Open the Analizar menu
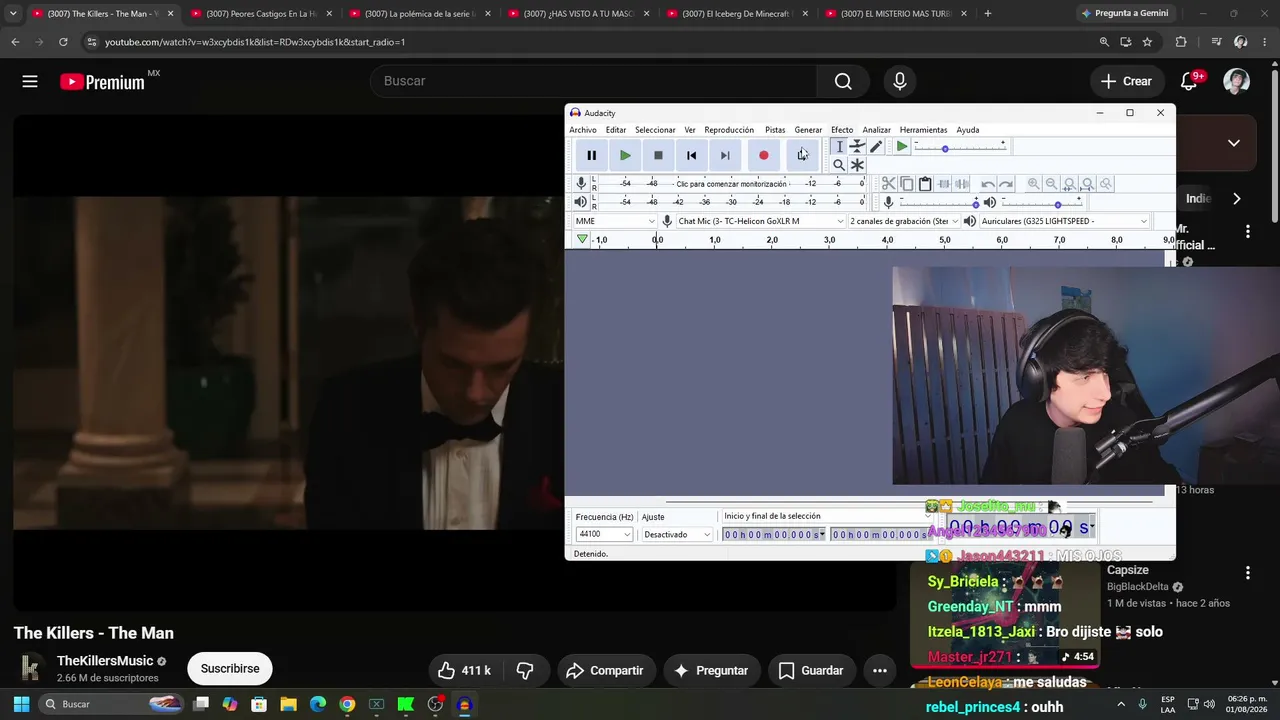This screenshot has height=720, width=1280. pos(876,130)
